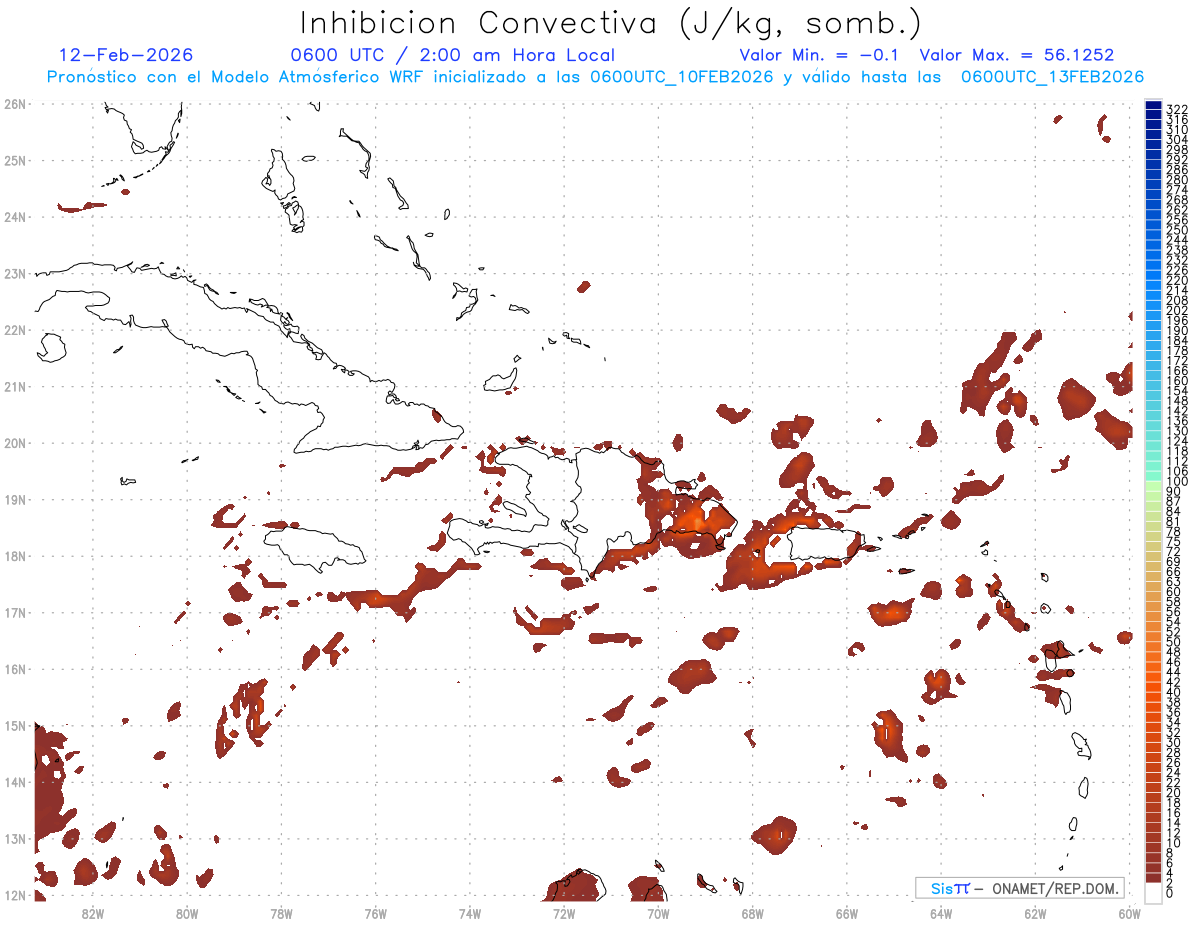Image resolution: width=1200 pixels, height=927 pixels.
Task: Click the colorbar value label "0"
Action: click(1171, 893)
